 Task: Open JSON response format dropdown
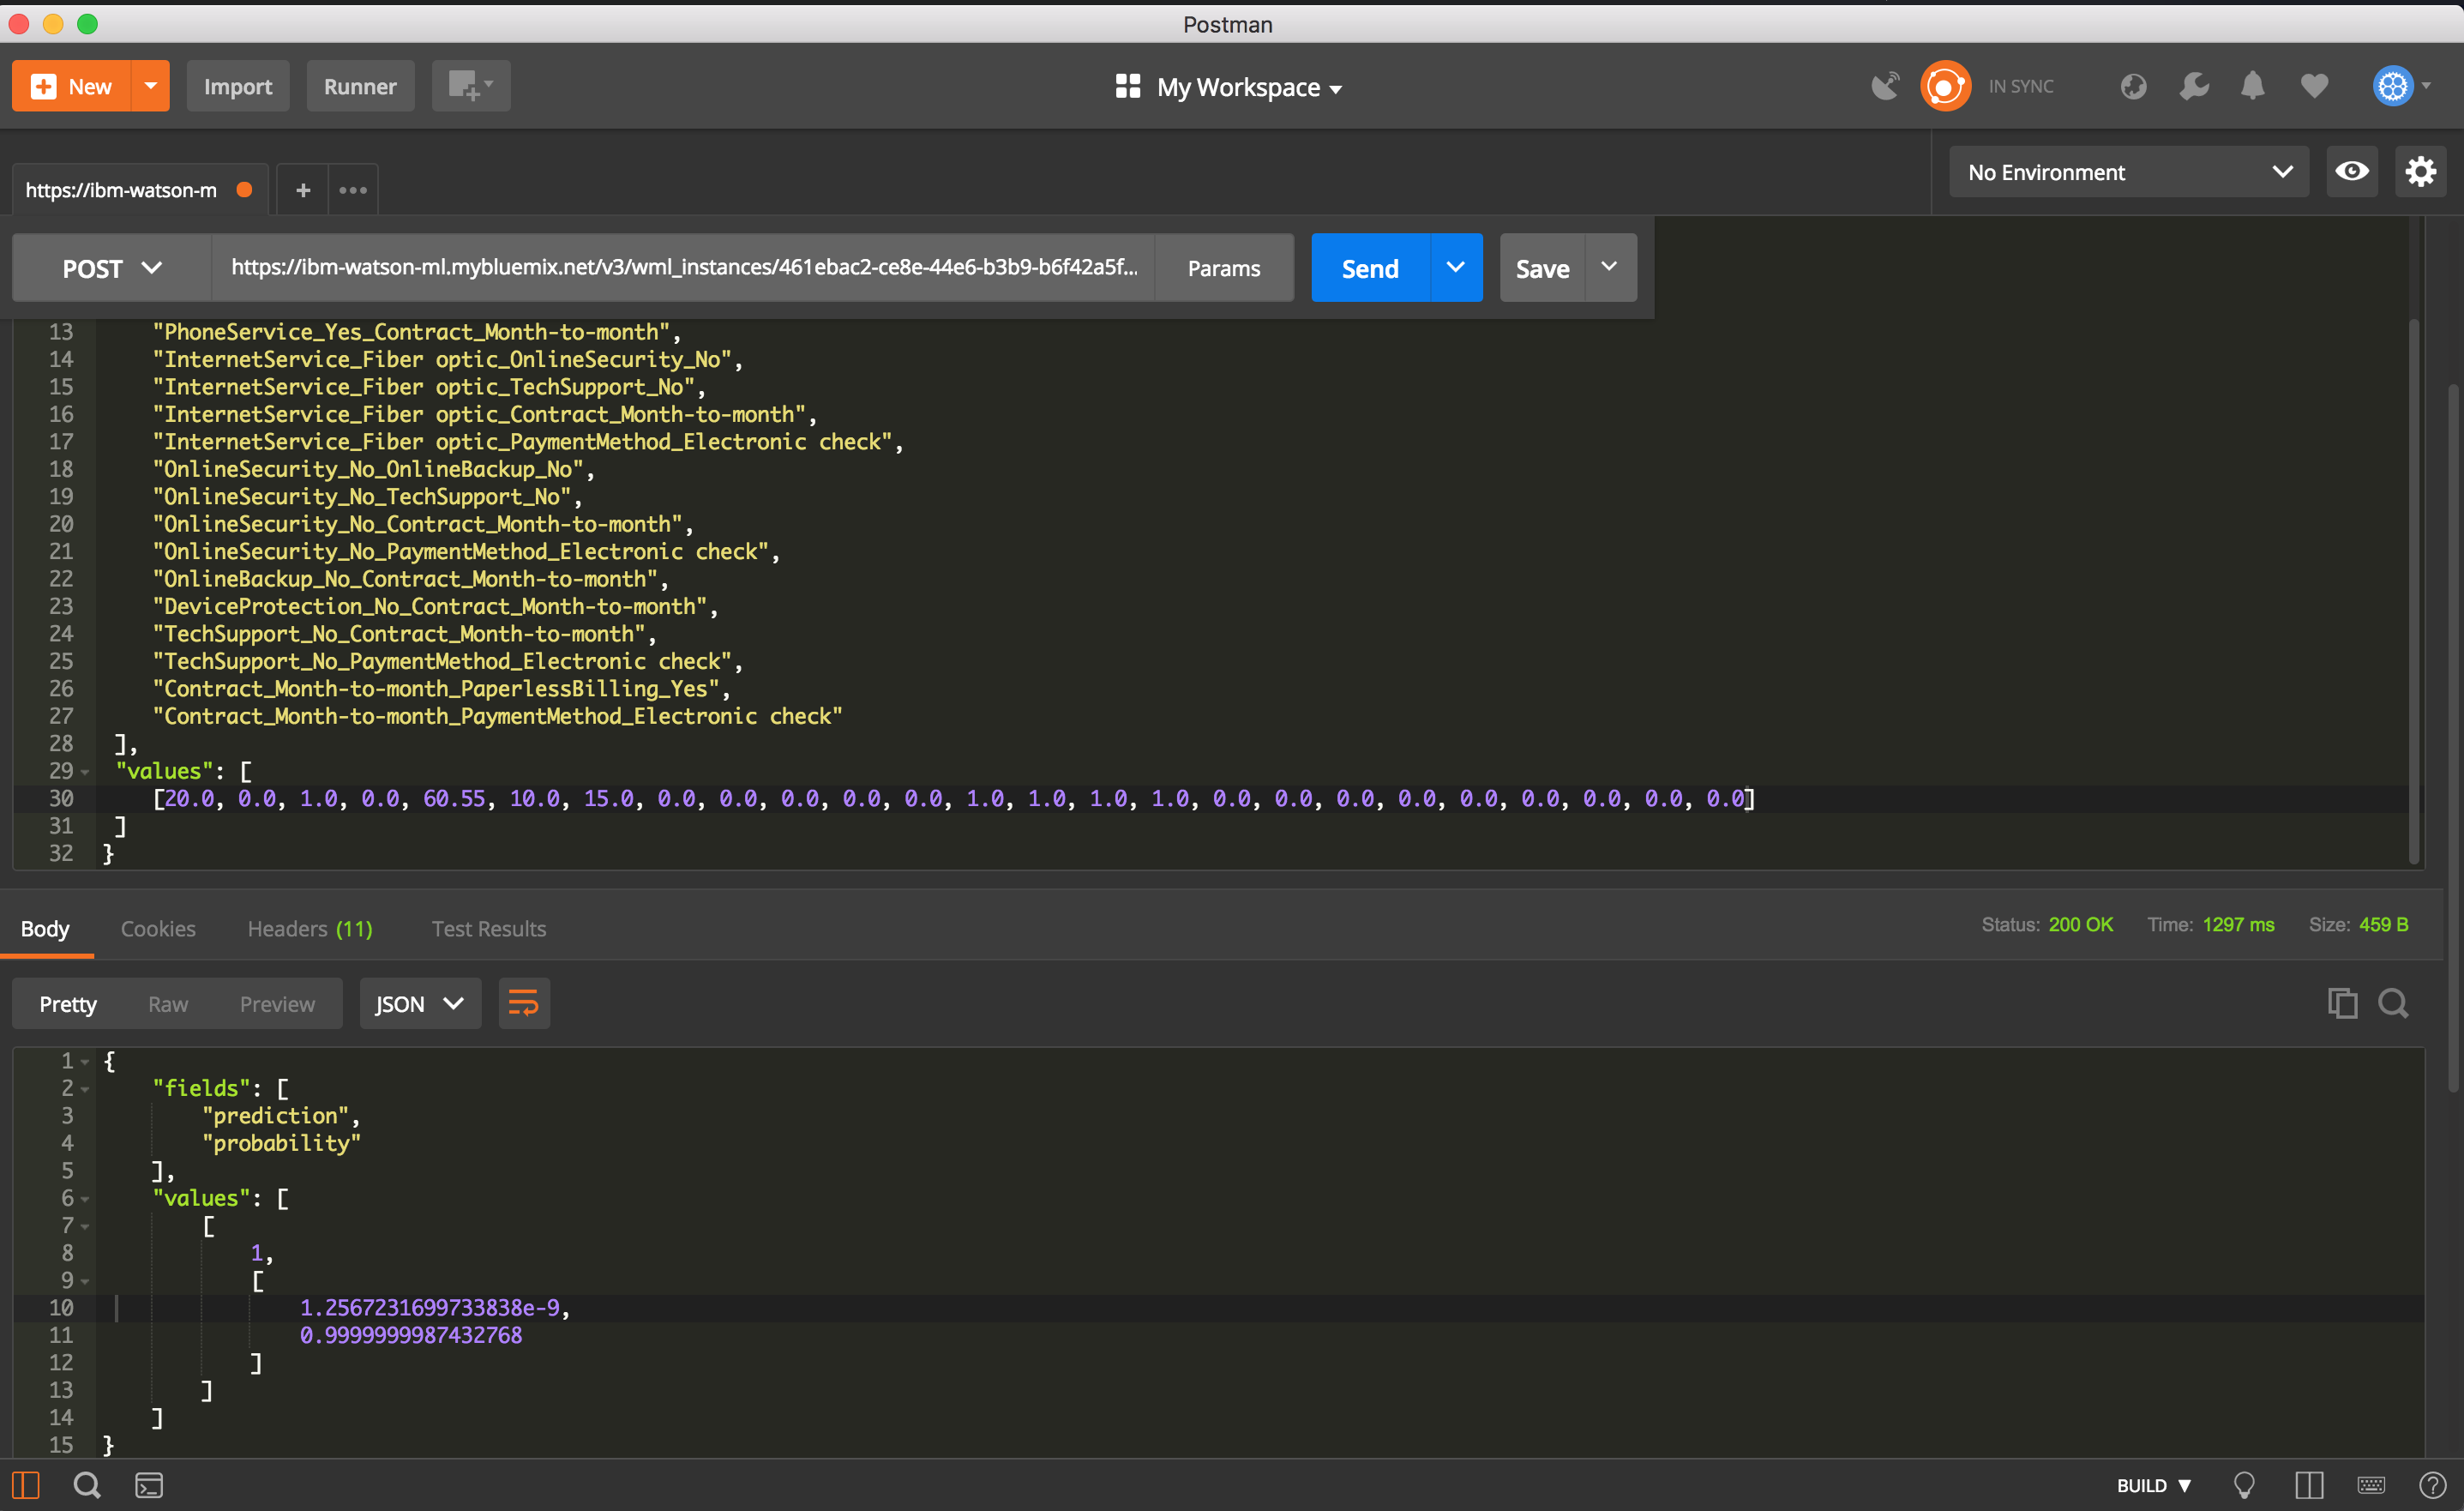click(419, 1003)
